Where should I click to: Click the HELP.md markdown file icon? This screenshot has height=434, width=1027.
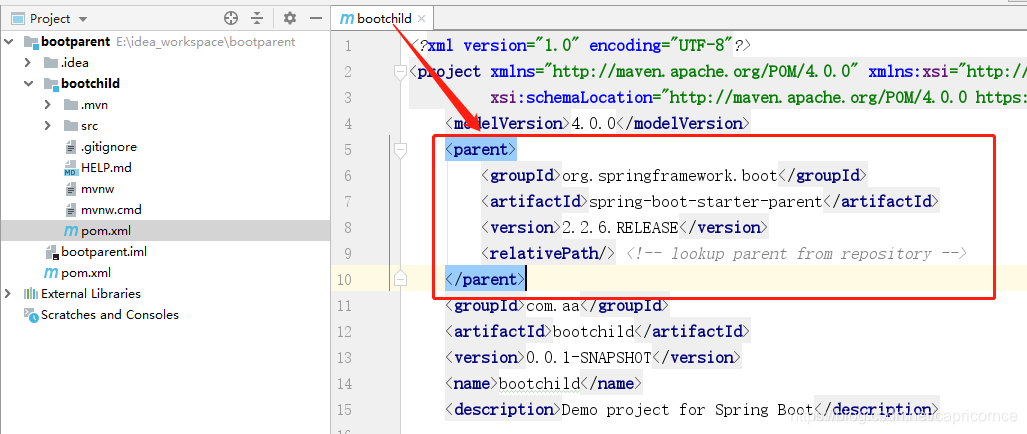(x=71, y=168)
